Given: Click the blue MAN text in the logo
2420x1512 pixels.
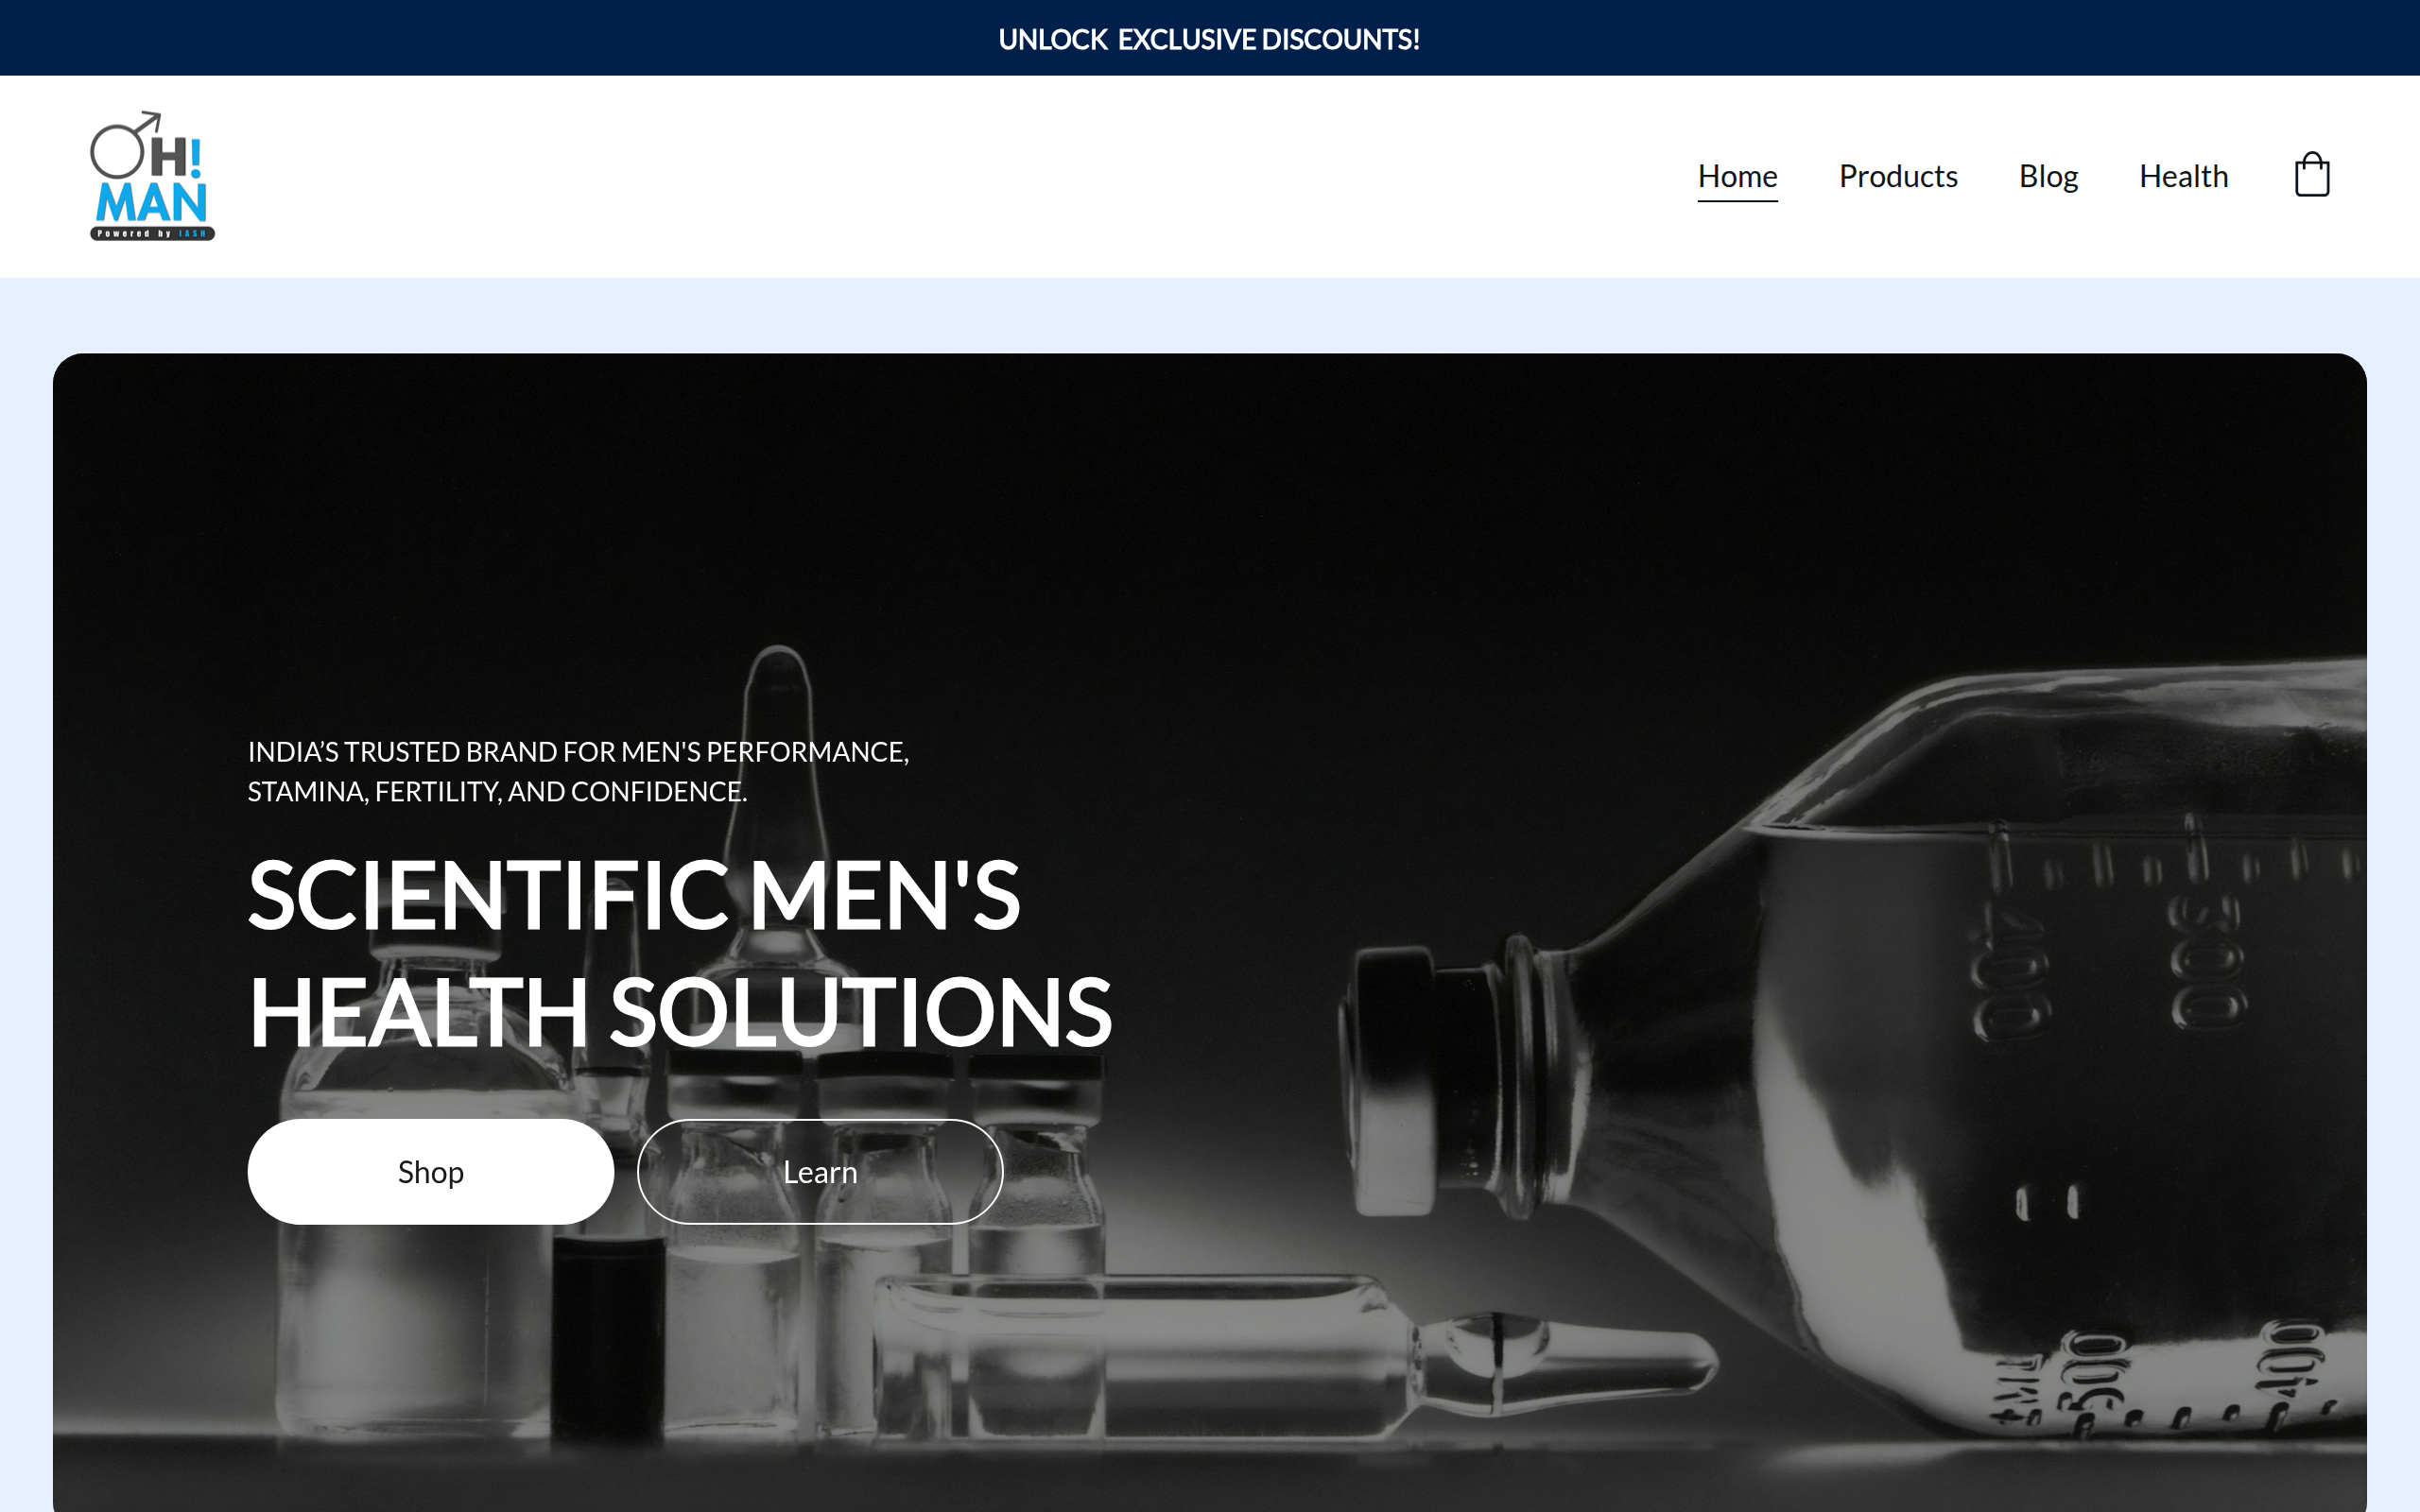Looking at the screenshot, I should [x=151, y=203].
